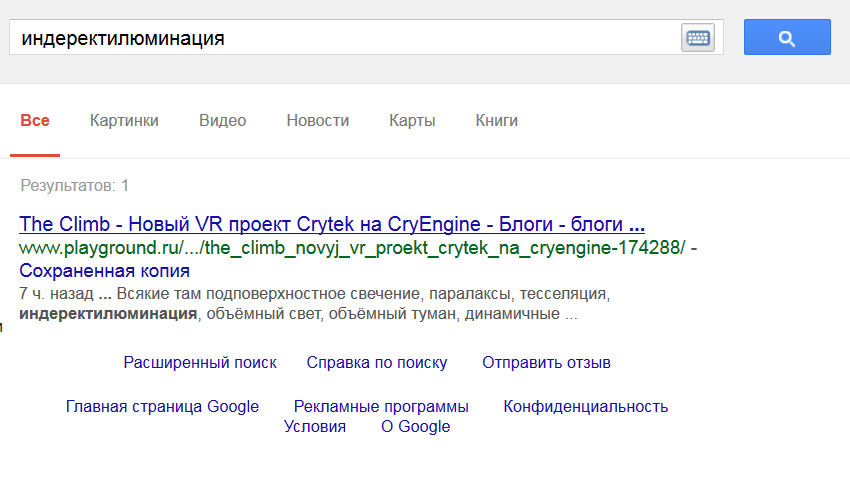Open the Новости tab
Screen dimensions: 850x493
coord(318,120)
